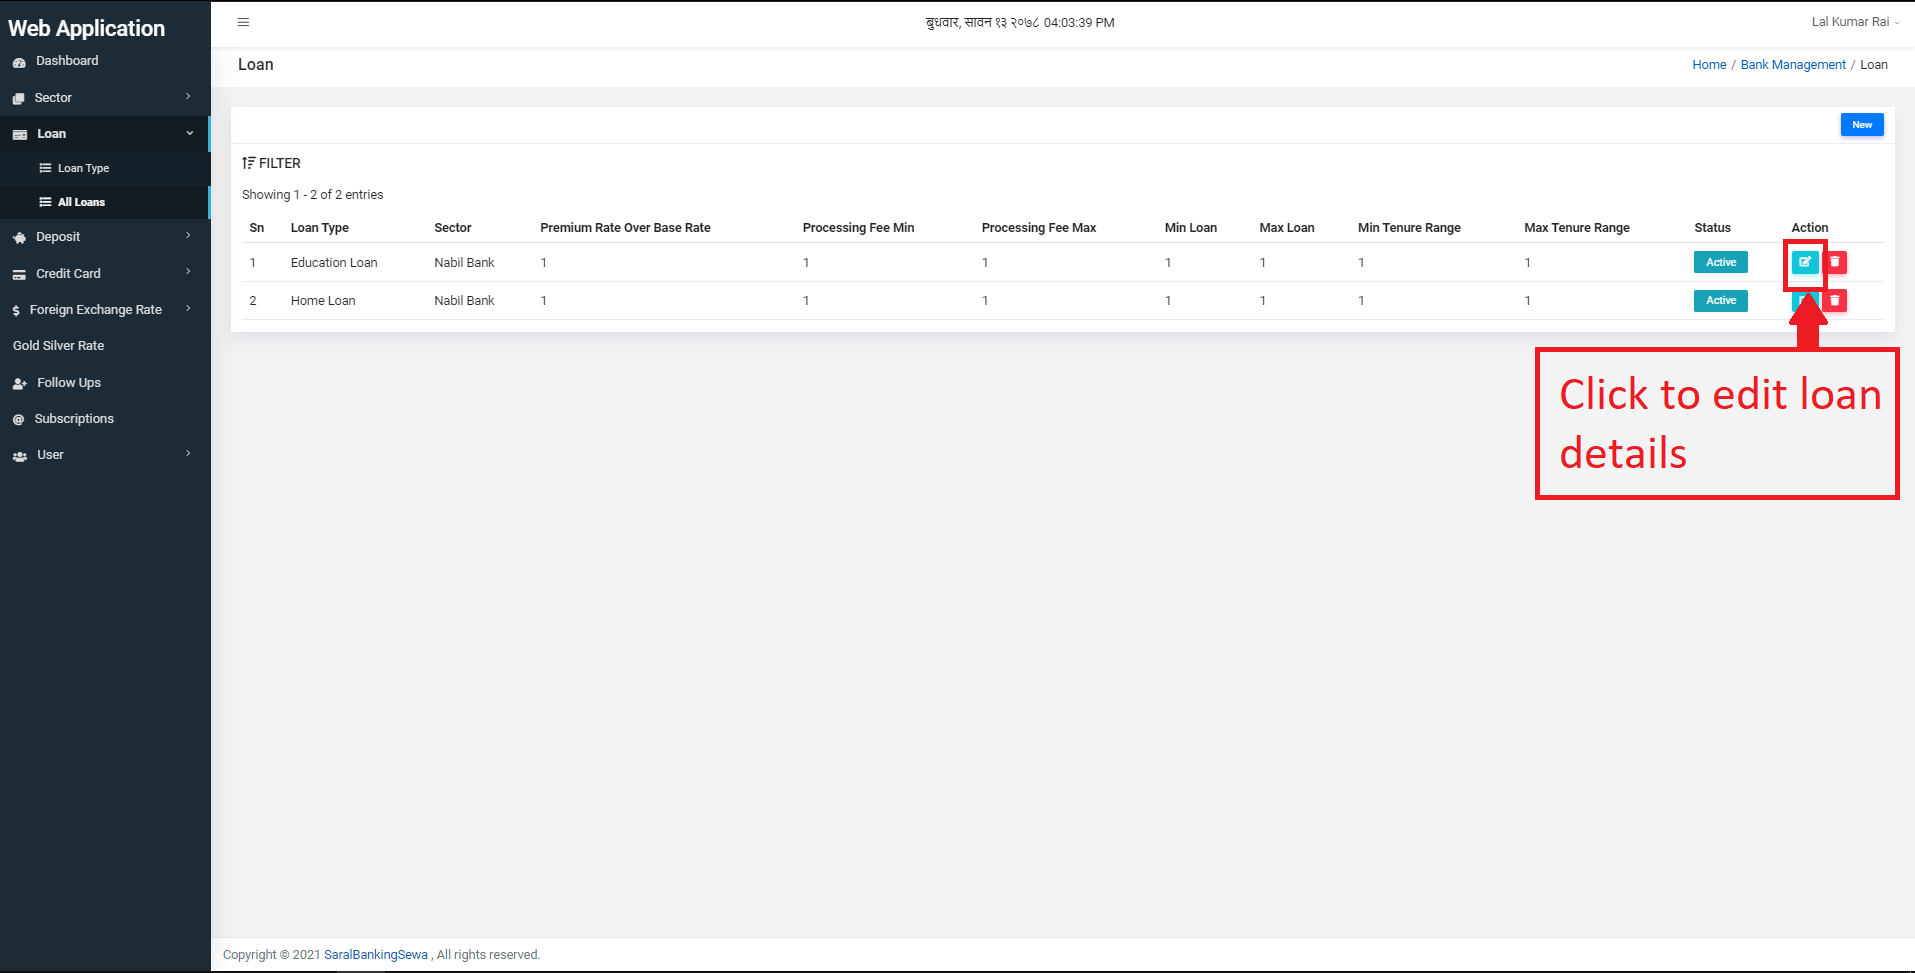Edit the Education Loan row
The image size is (1915, 973).
pyautogui.click(x=1805, y=262)
